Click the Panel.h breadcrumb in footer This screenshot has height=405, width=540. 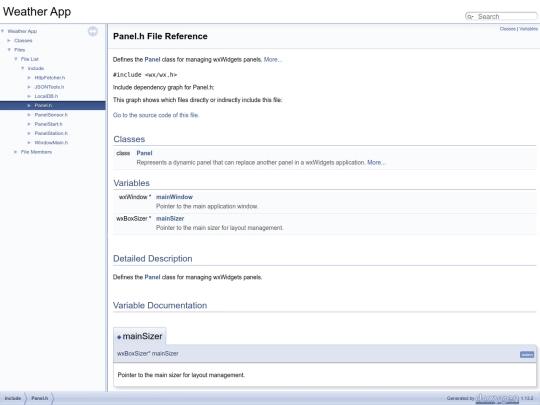coord(40,398)
